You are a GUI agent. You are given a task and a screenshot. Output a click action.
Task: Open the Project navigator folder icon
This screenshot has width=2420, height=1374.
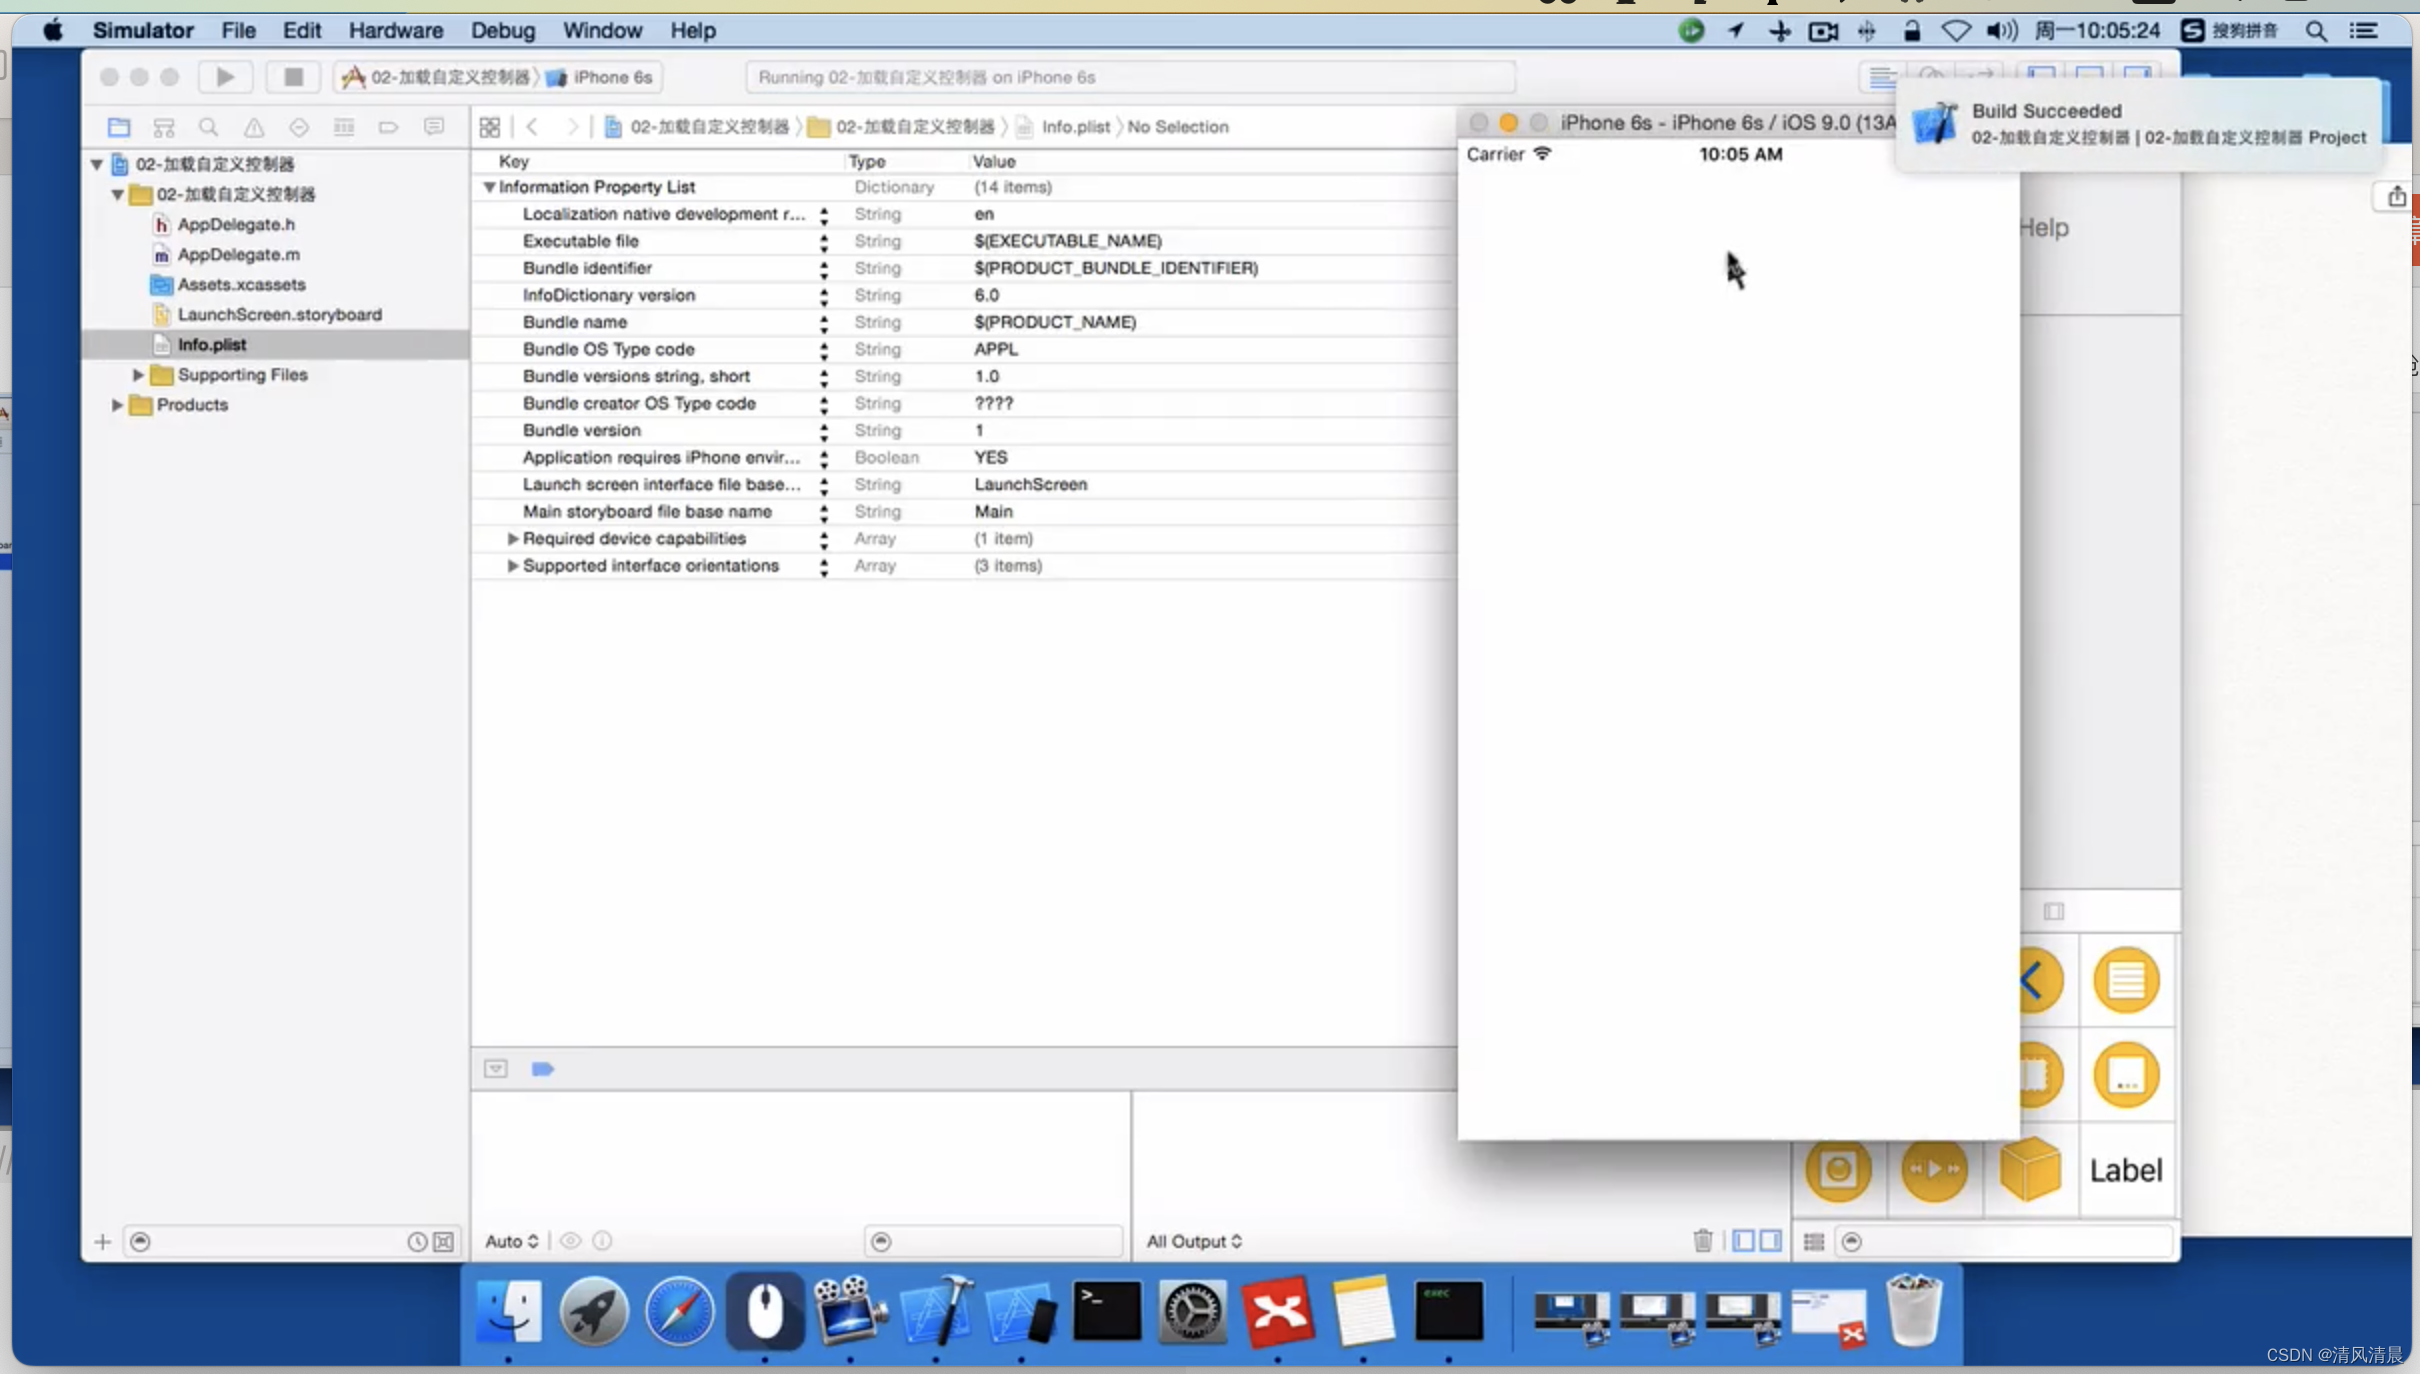119,127
